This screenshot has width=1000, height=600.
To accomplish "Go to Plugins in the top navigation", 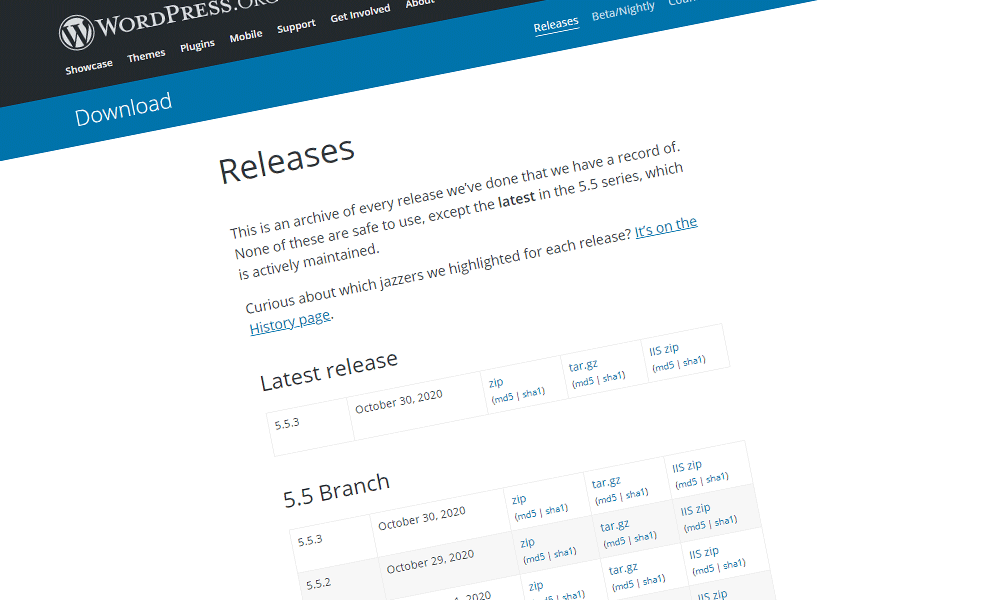I will [197, 45].
